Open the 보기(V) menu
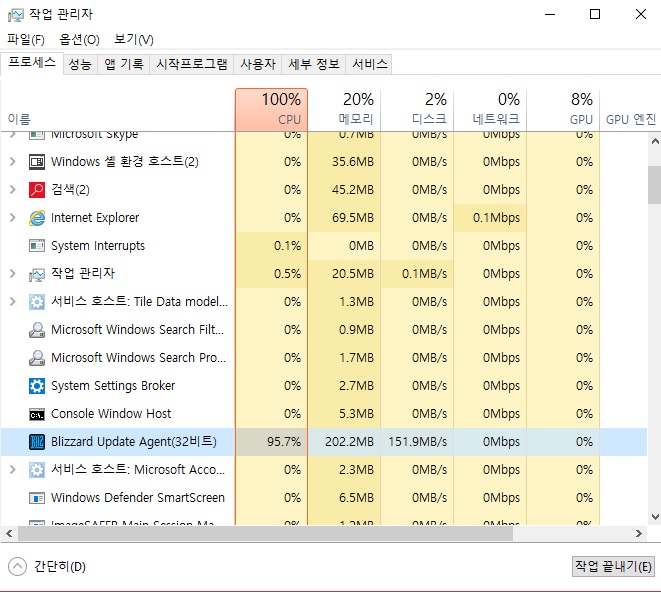Viewport: 661px width, 592px height. click(x=134, y=40)
